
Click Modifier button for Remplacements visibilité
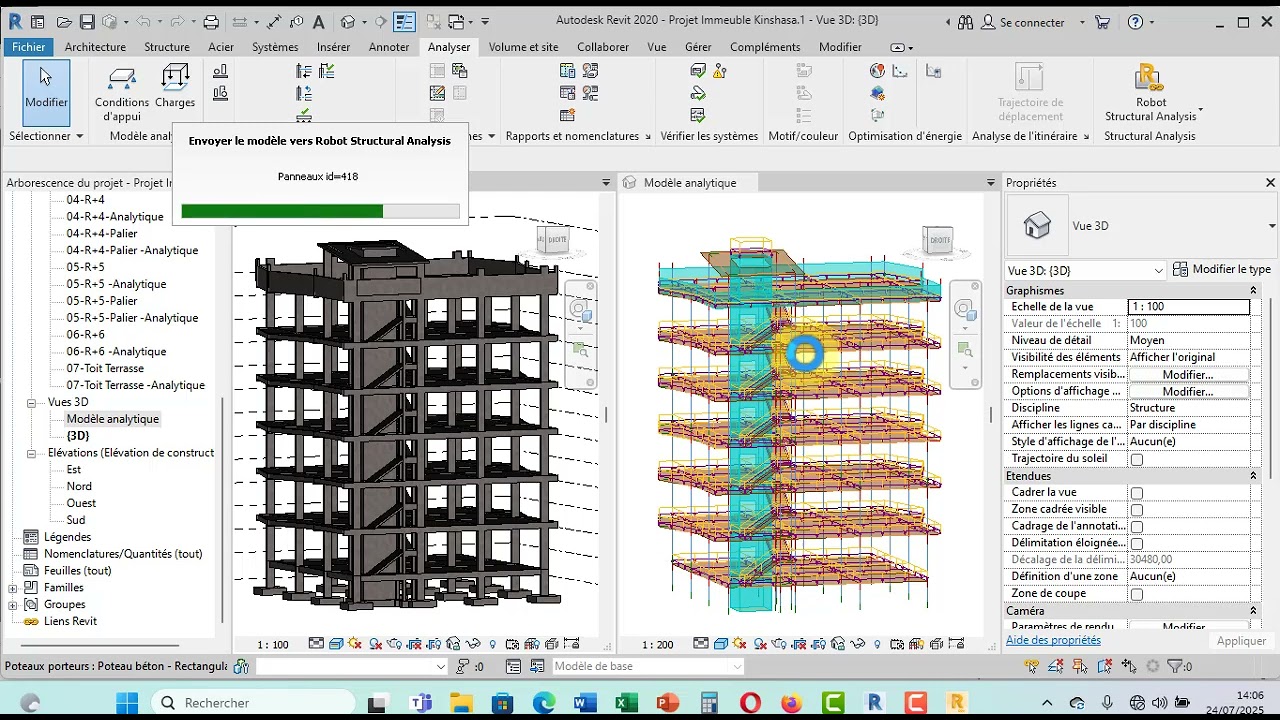point(1188,375)
